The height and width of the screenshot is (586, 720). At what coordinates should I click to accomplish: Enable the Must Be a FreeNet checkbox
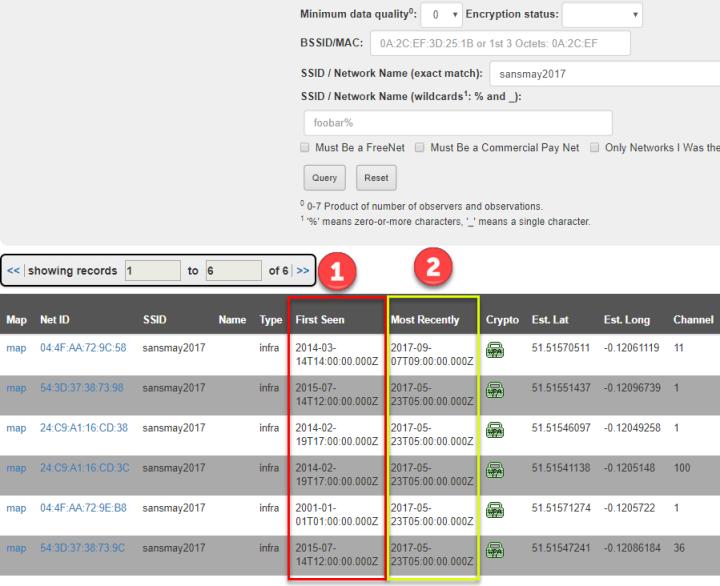(306, 147)
